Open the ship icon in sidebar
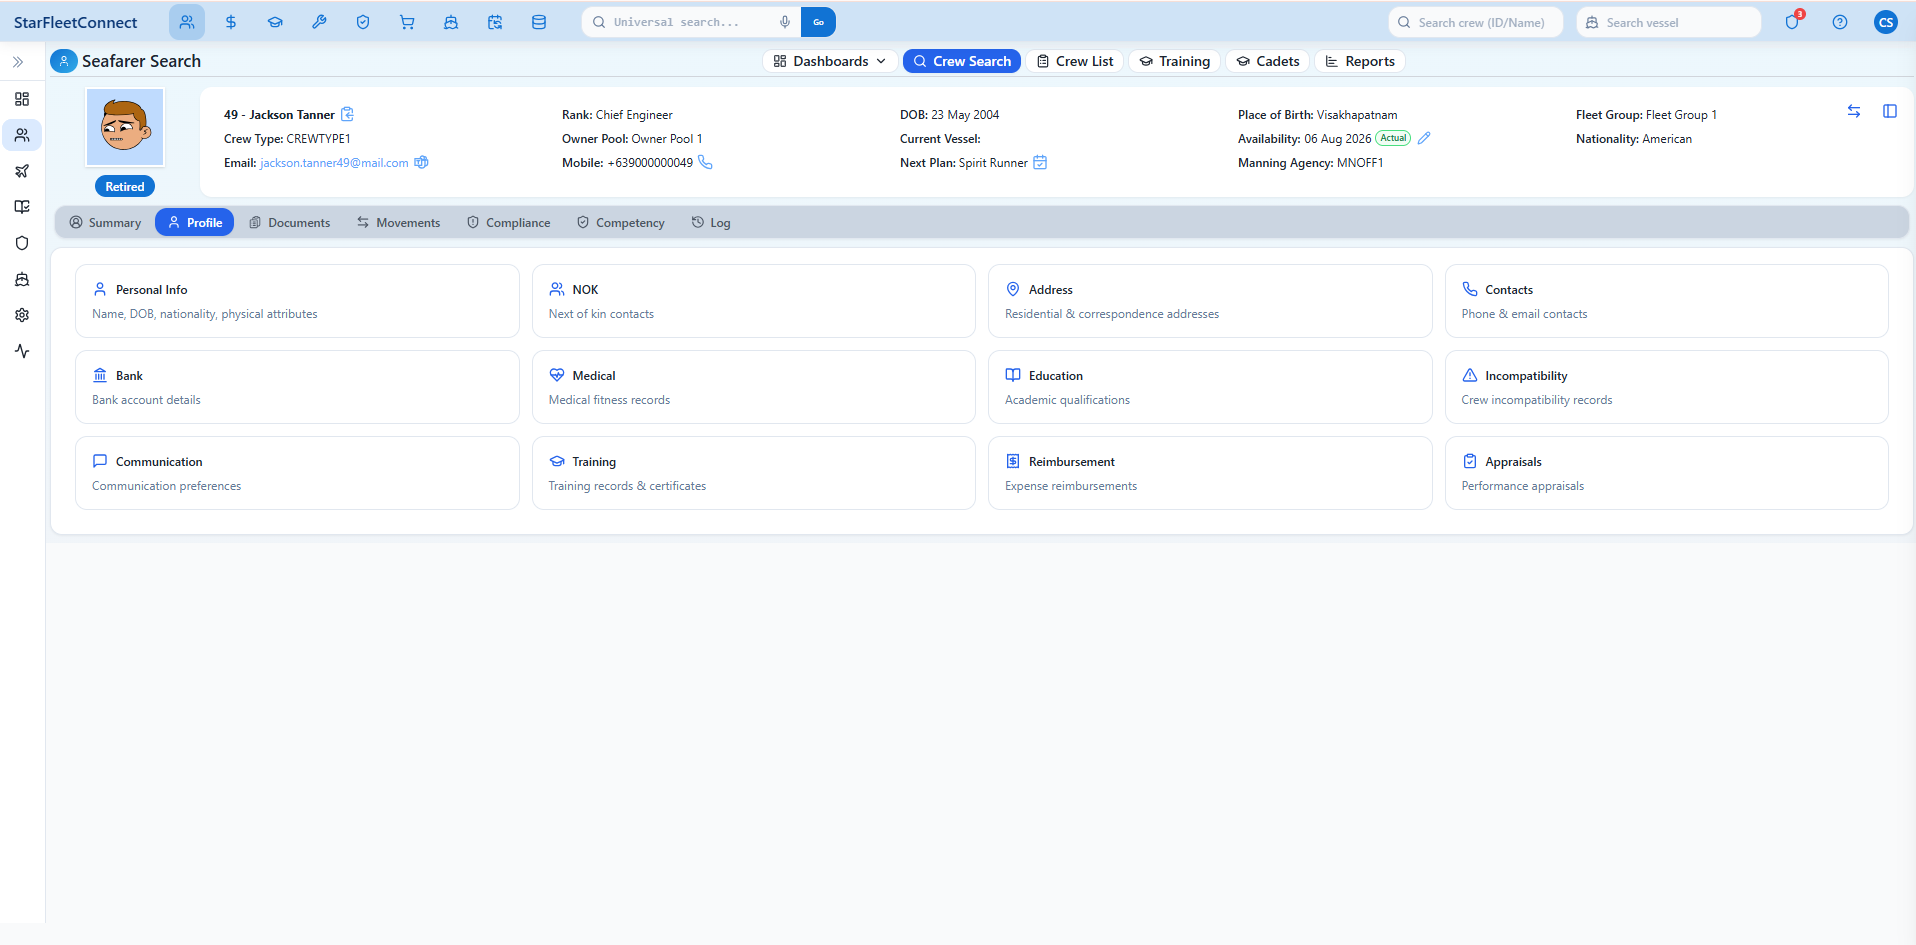This screenshot has width=1916, height=945. [x=22, y=279]
